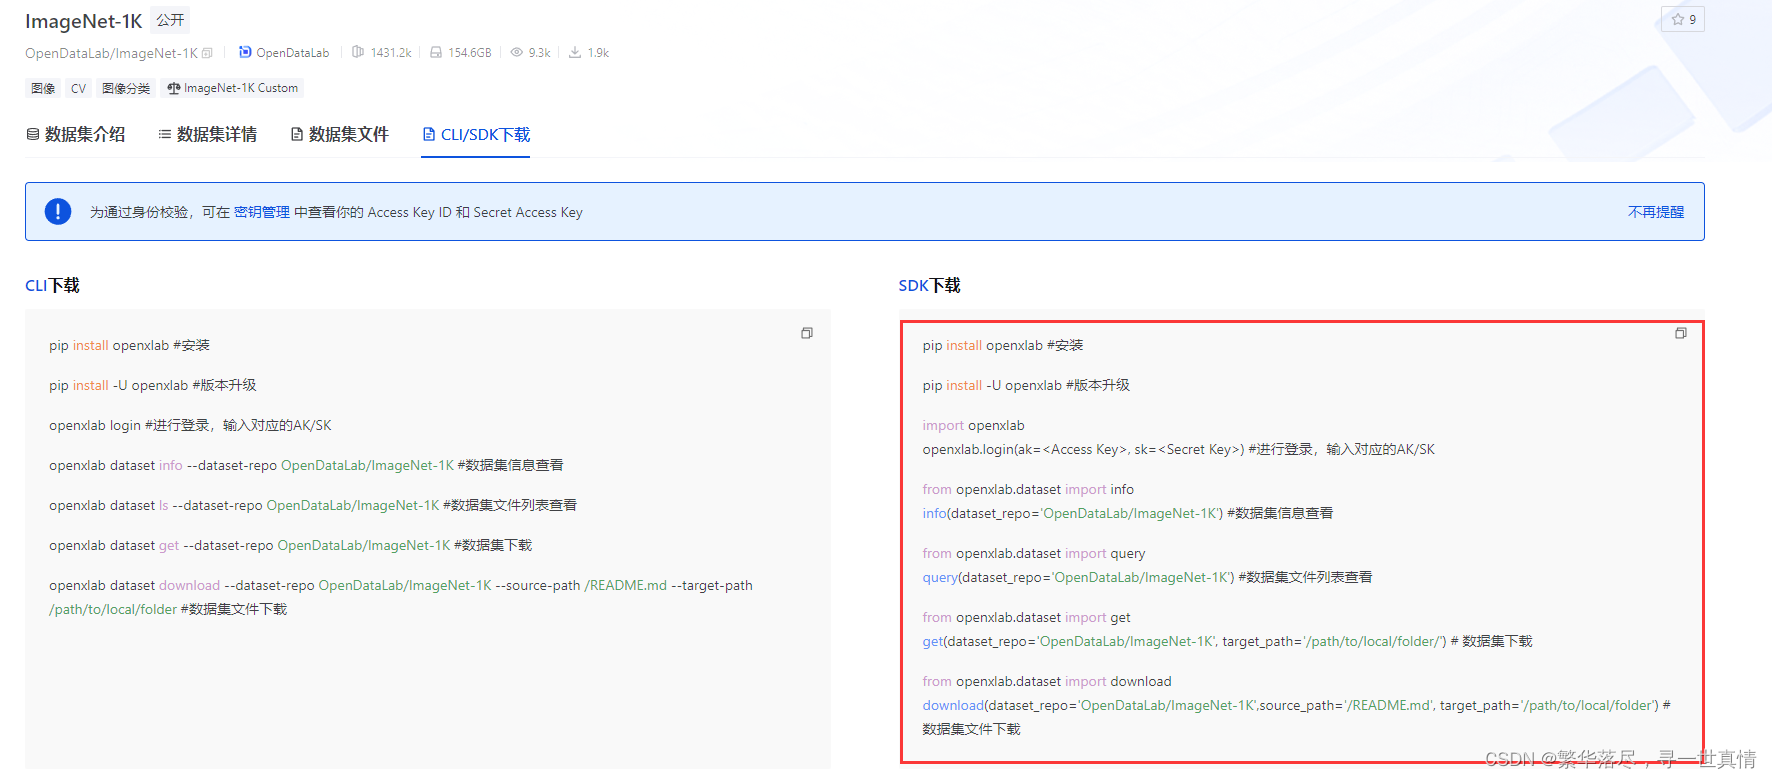
Task: Click the openxlab.login(ak=...) line
Action: tap(1179, 449)
